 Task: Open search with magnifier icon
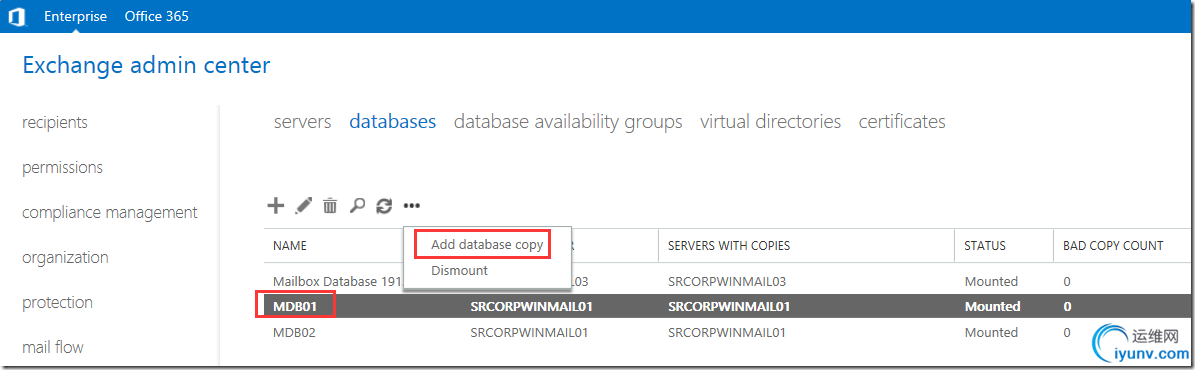point(357,205)
